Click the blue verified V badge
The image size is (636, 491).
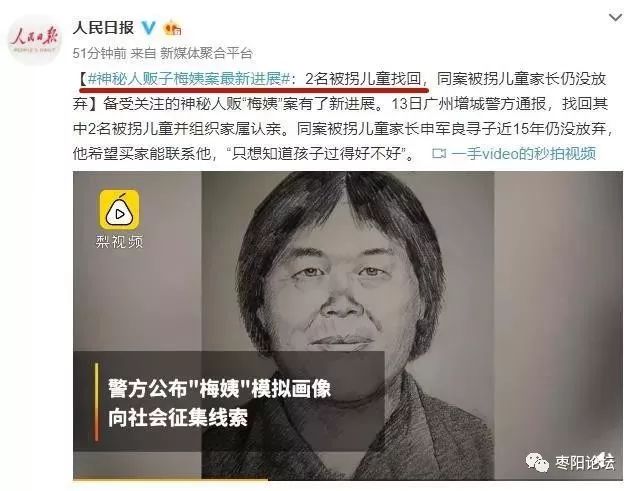148,28
